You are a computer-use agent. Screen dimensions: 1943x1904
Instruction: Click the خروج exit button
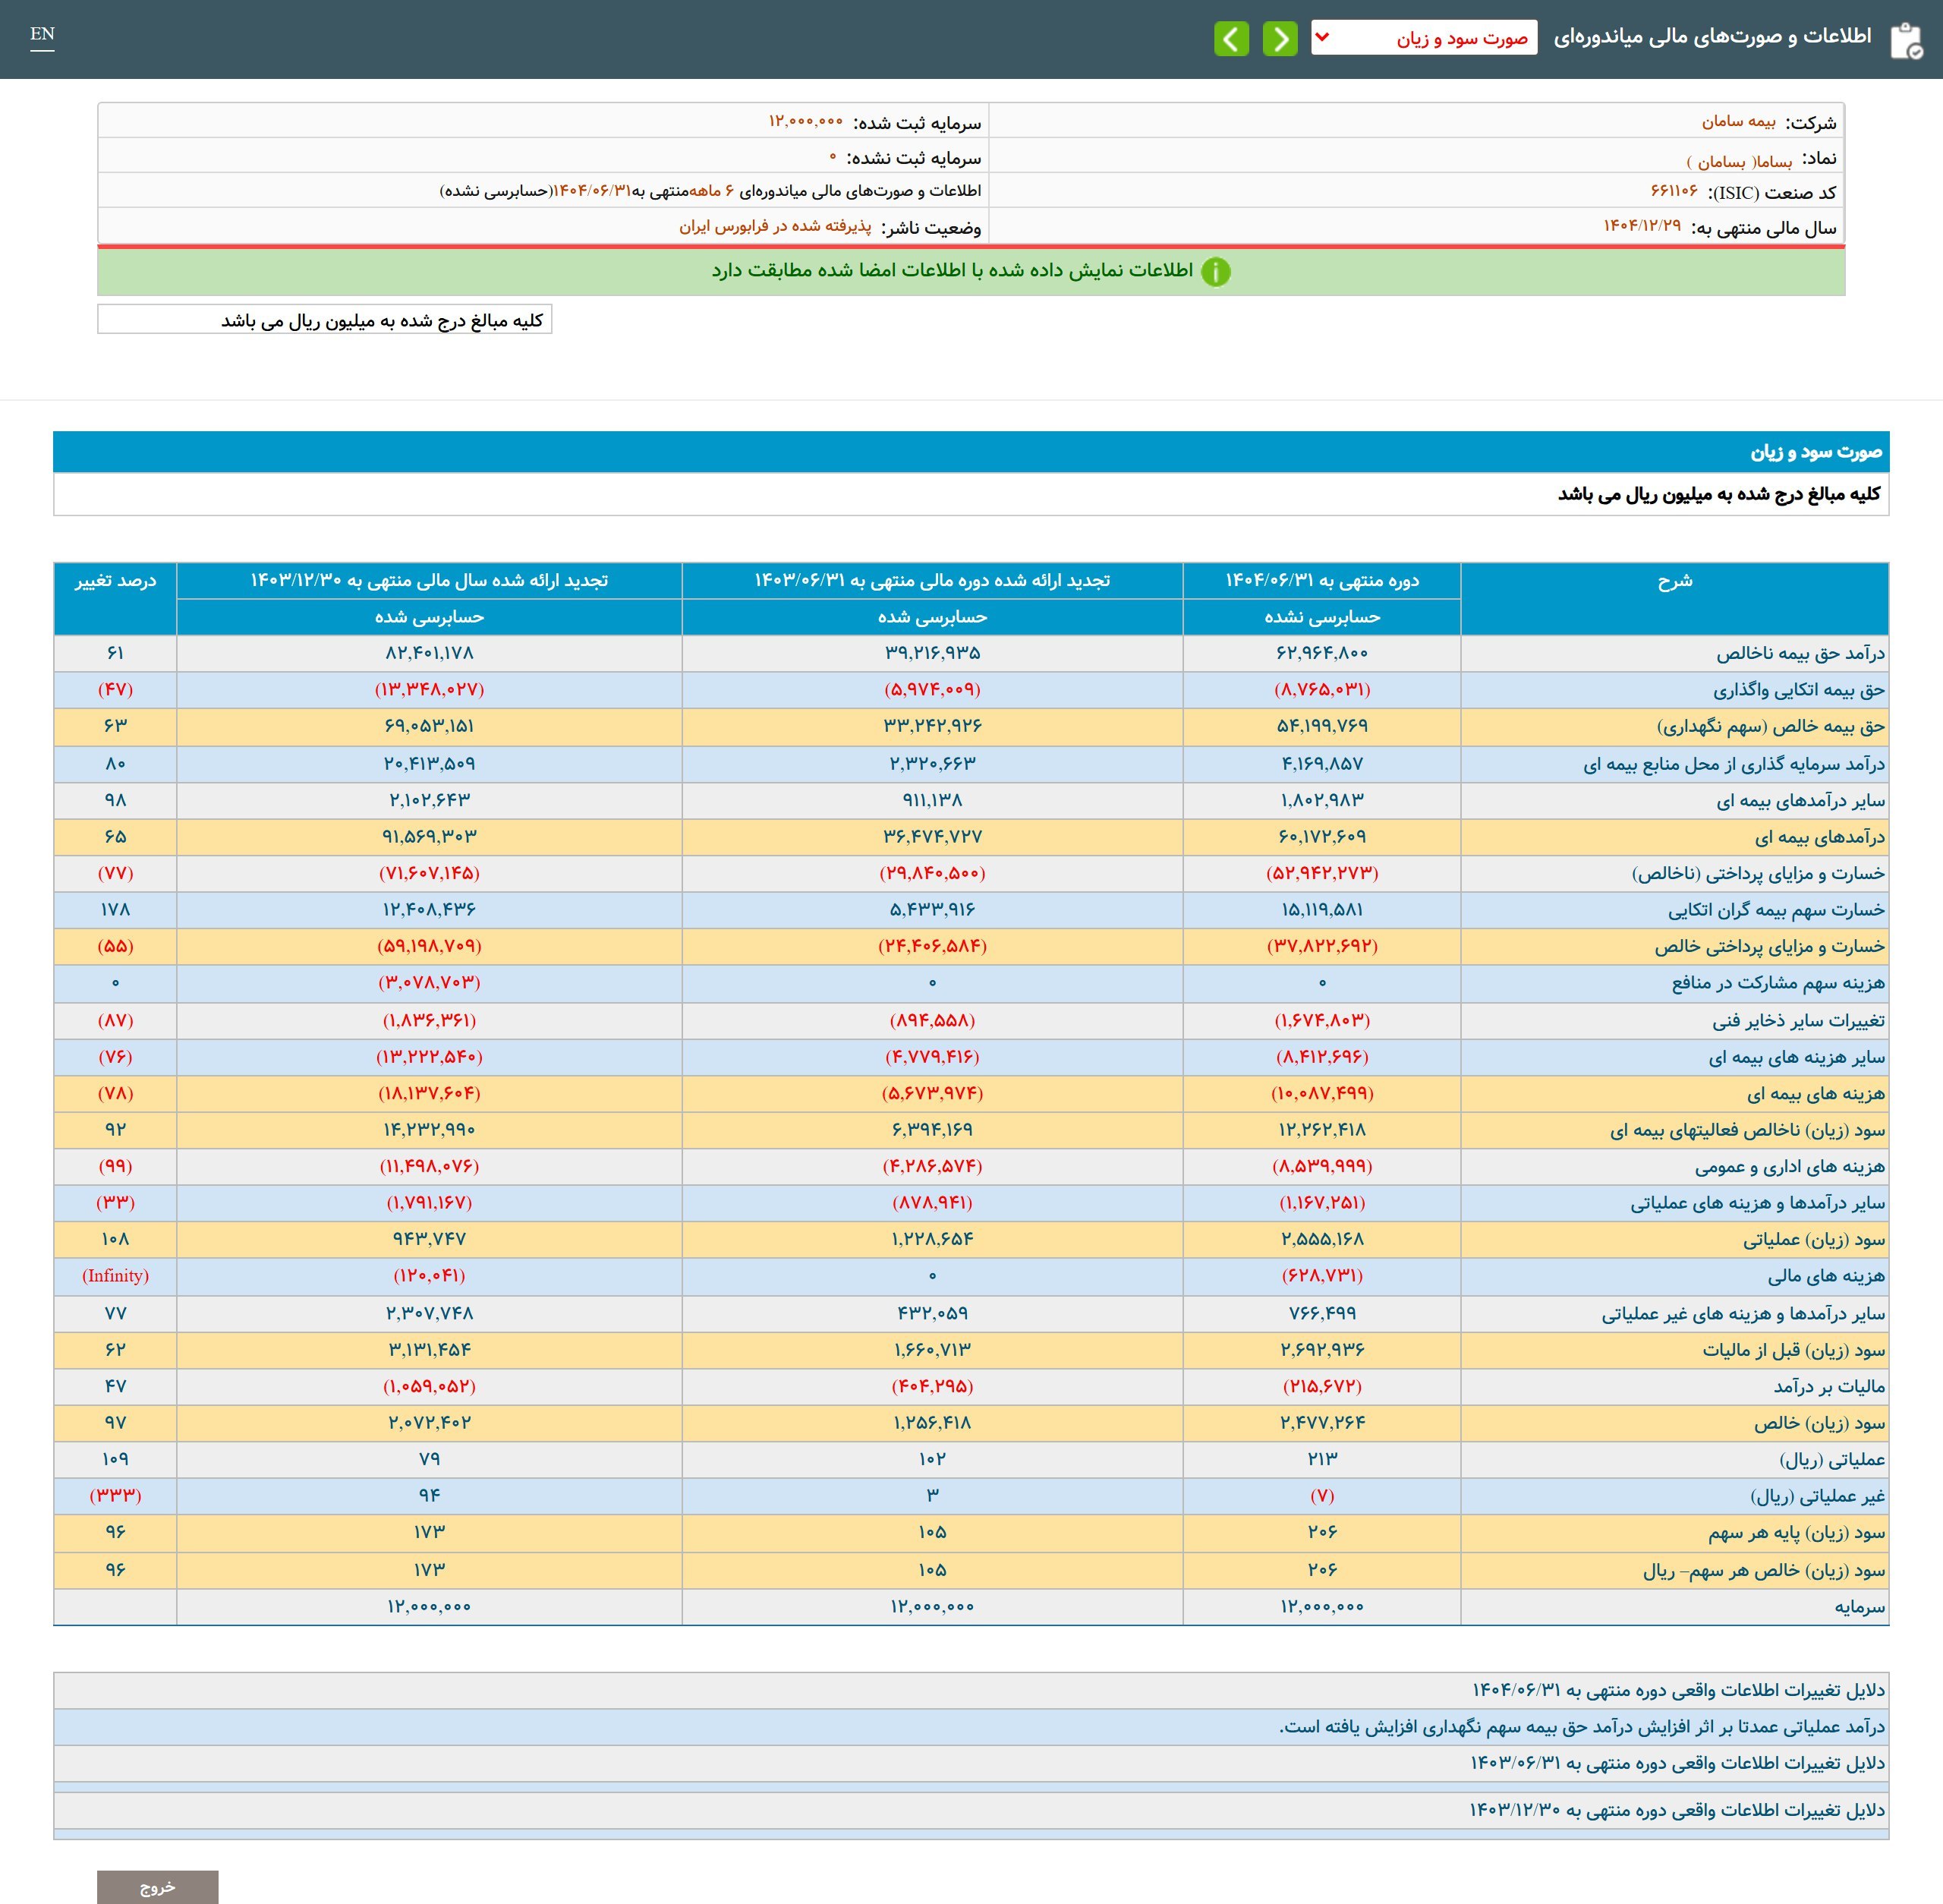(157, 1886)
